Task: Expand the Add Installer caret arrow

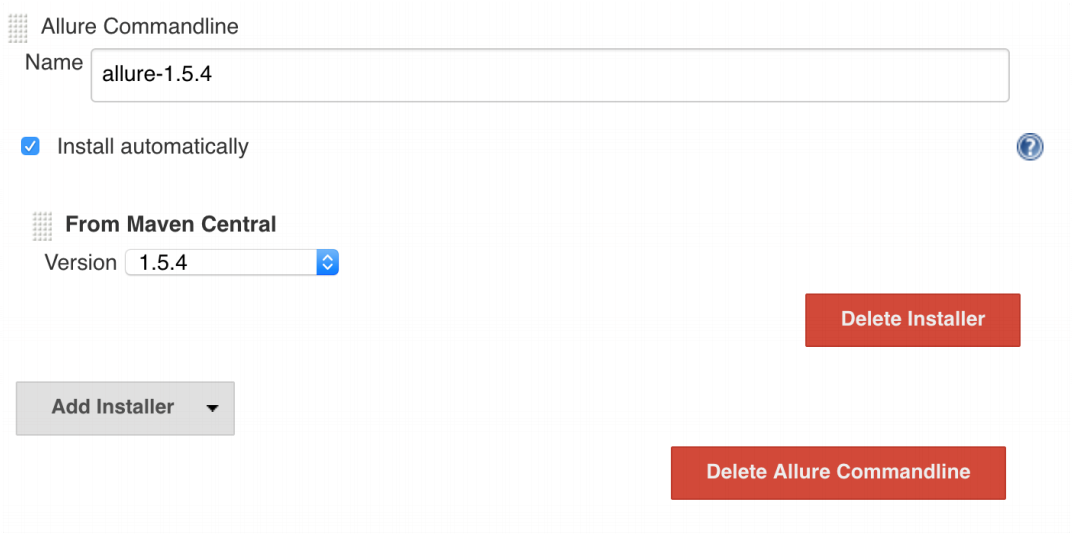Action: click(211, 408)
